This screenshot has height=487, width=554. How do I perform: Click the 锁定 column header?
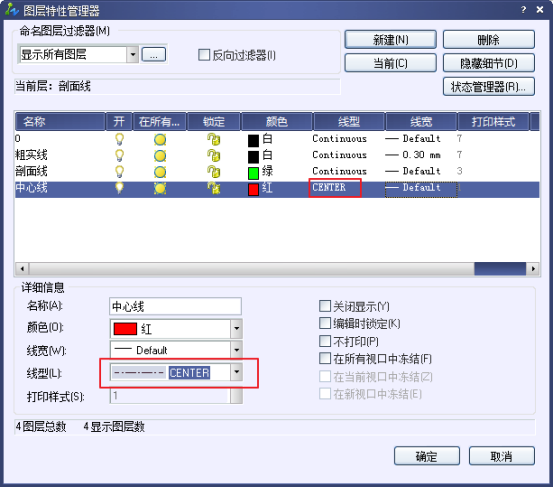[214, 122]
